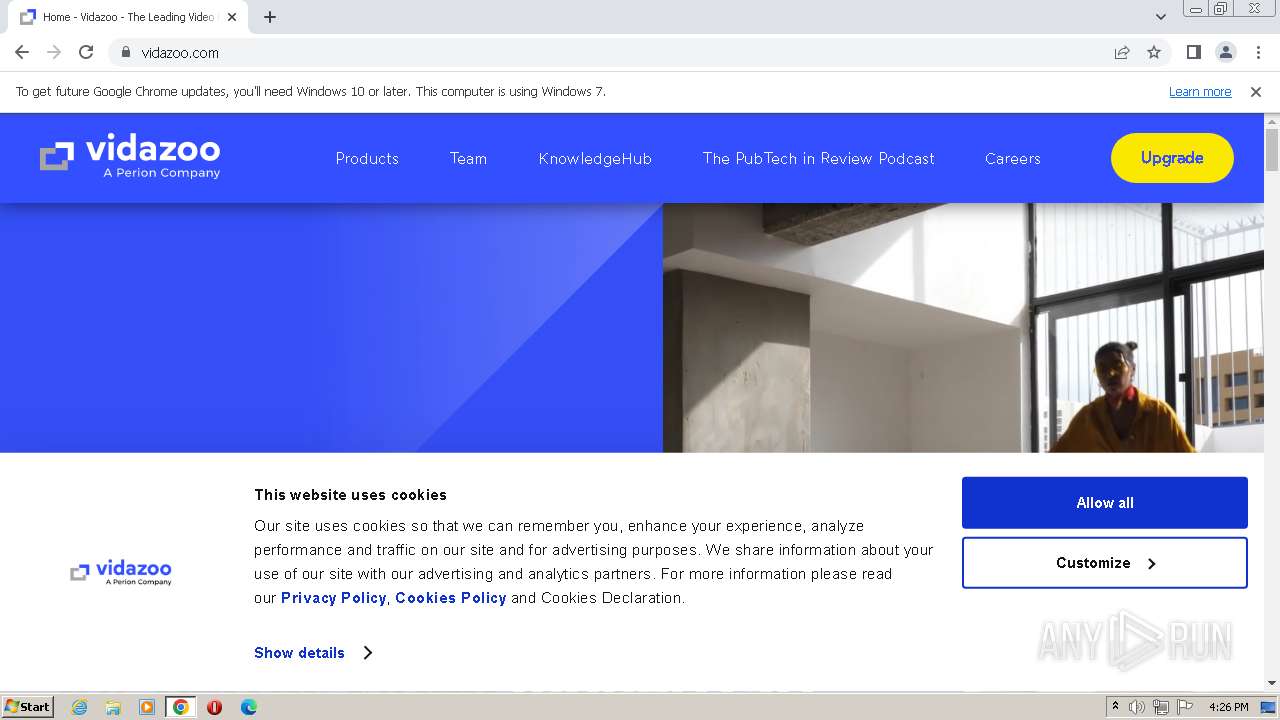Allow all cookies

tap(1105, 503)
